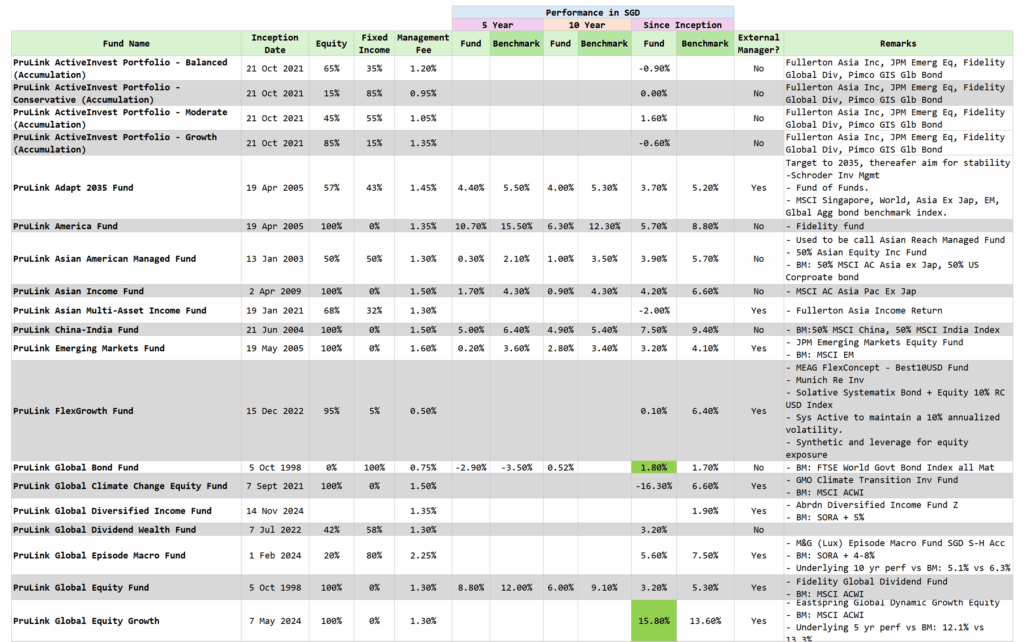
Task: Click the -16.30% since inception fund value
Action: [x=654, y=486]
